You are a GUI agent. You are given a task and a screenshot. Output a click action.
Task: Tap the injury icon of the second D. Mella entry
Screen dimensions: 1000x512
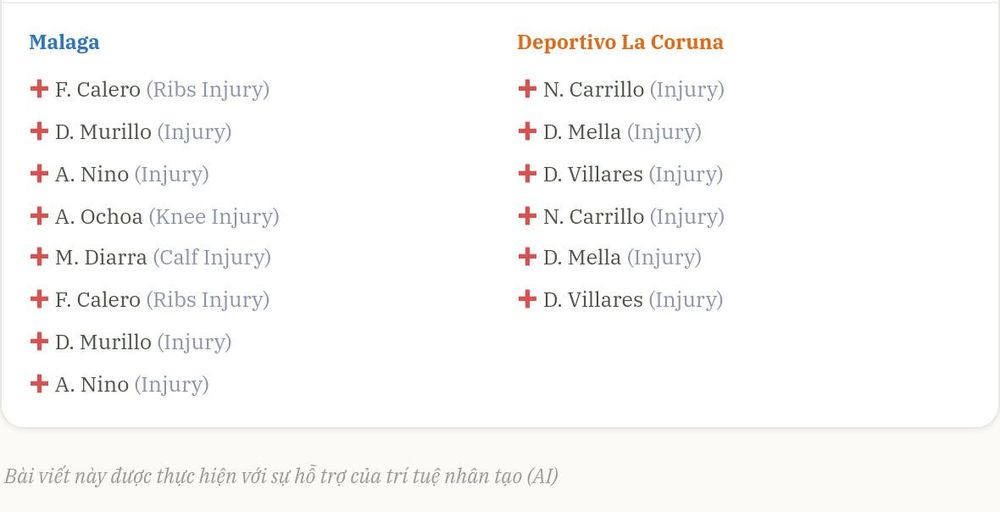527,257
